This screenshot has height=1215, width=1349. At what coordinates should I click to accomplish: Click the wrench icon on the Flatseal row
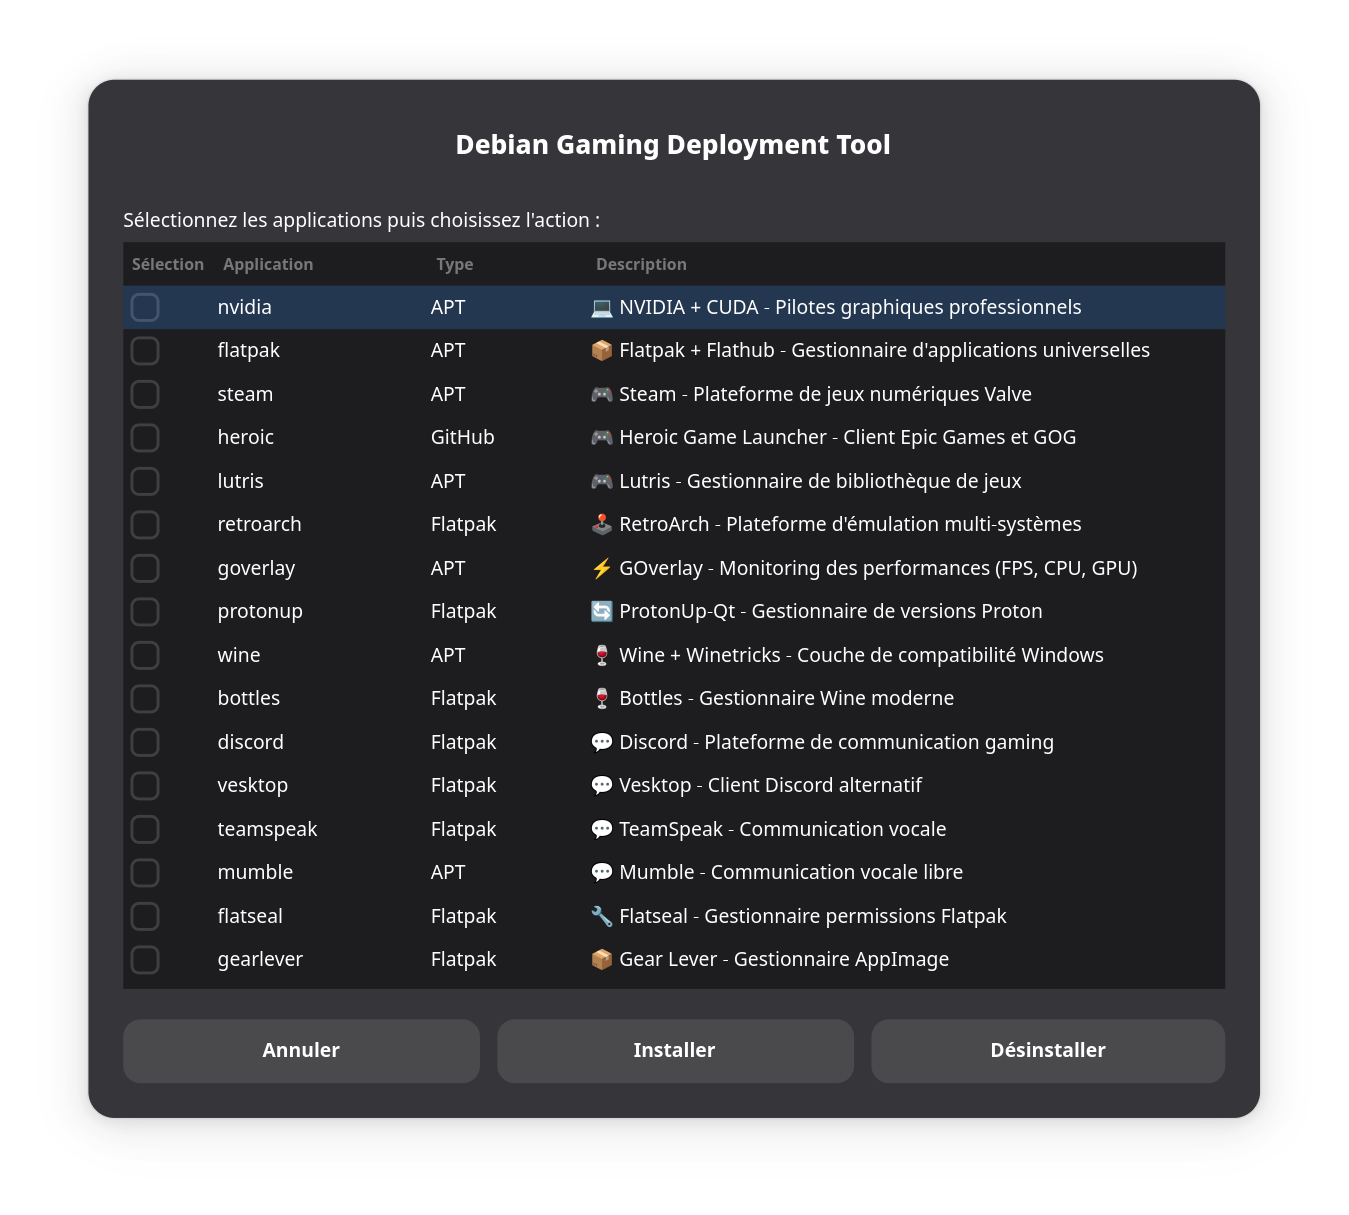pyautogui.click(x=600, y=916)
